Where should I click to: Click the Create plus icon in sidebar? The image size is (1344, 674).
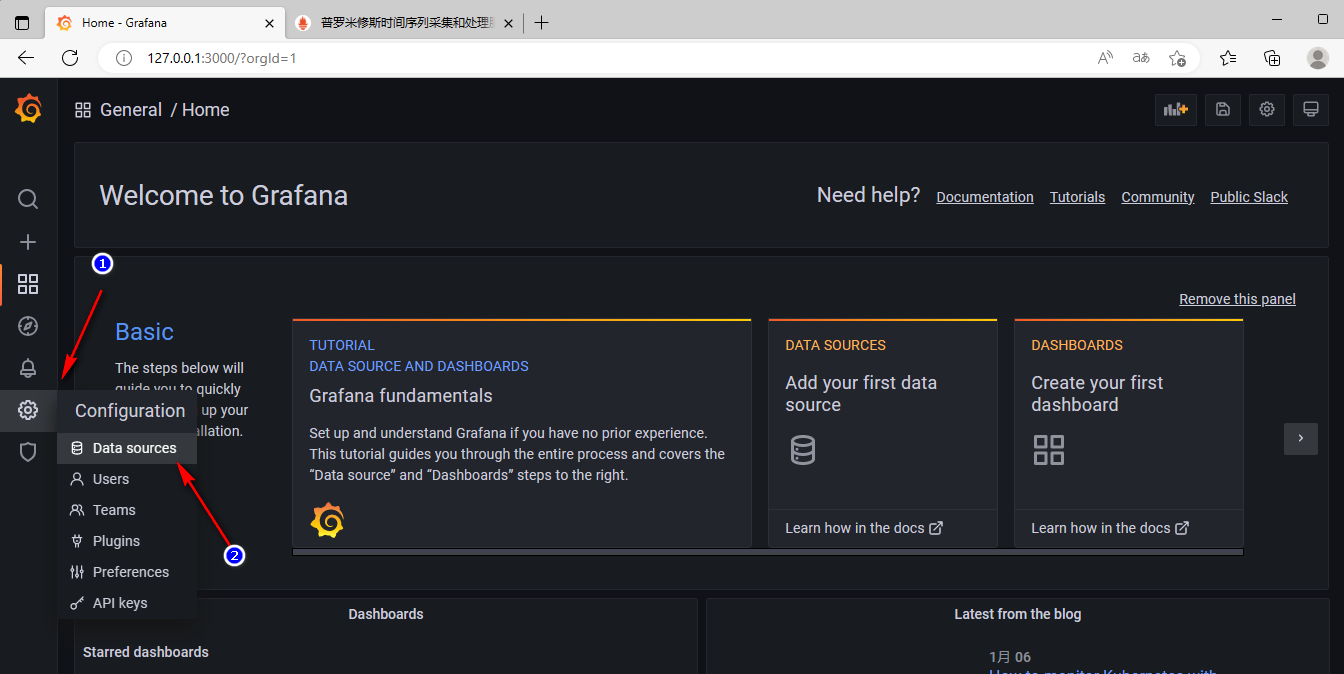(x=28, y=242)
